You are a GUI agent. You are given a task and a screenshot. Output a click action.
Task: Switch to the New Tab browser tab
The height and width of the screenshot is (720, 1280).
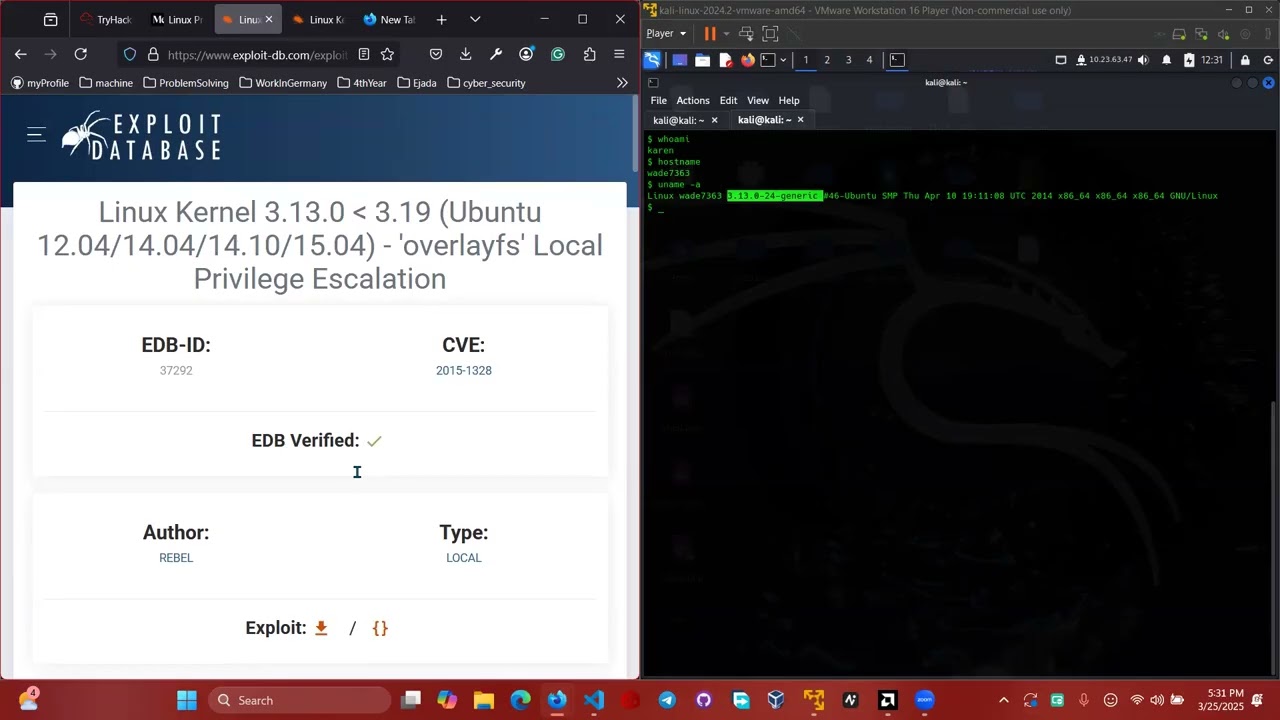389,19
